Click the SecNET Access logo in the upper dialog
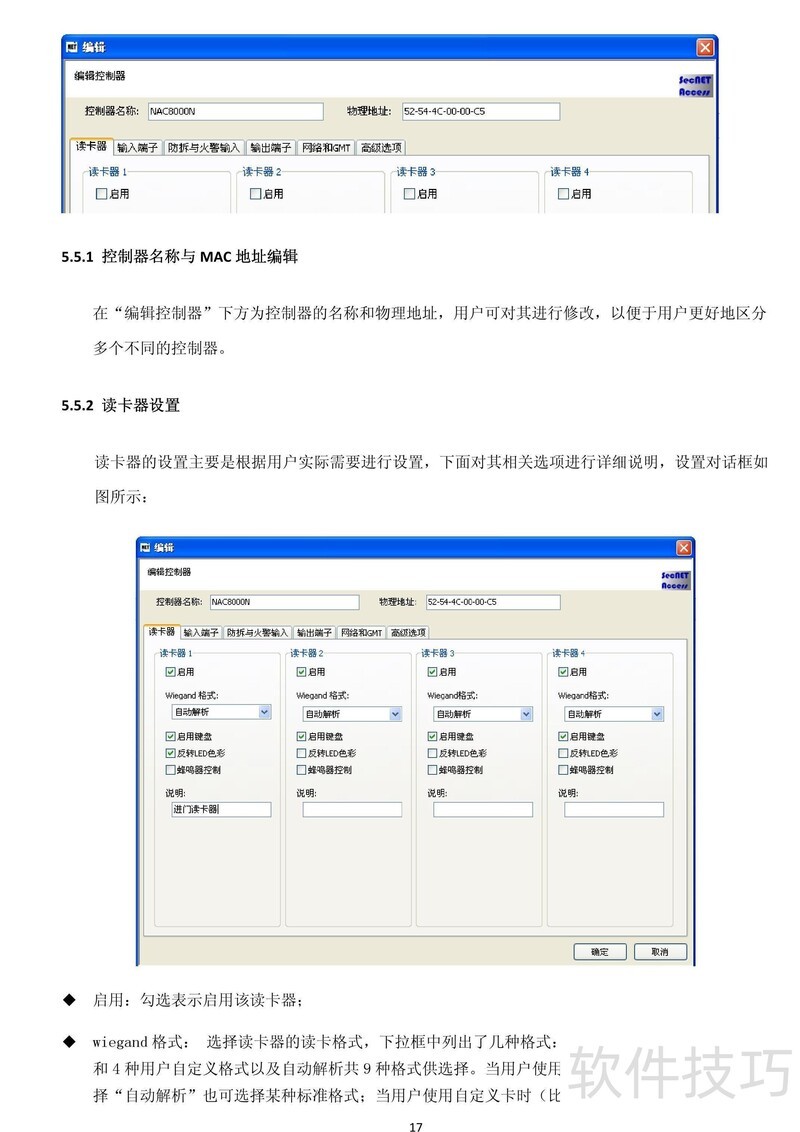 click(x=695, y=86)
